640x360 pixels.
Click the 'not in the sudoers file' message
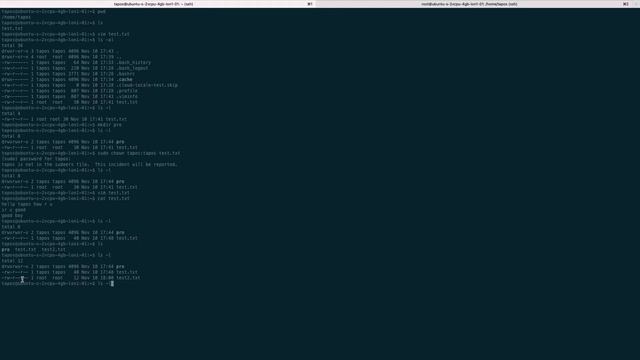pyautogui.click(x=89, y=164)
